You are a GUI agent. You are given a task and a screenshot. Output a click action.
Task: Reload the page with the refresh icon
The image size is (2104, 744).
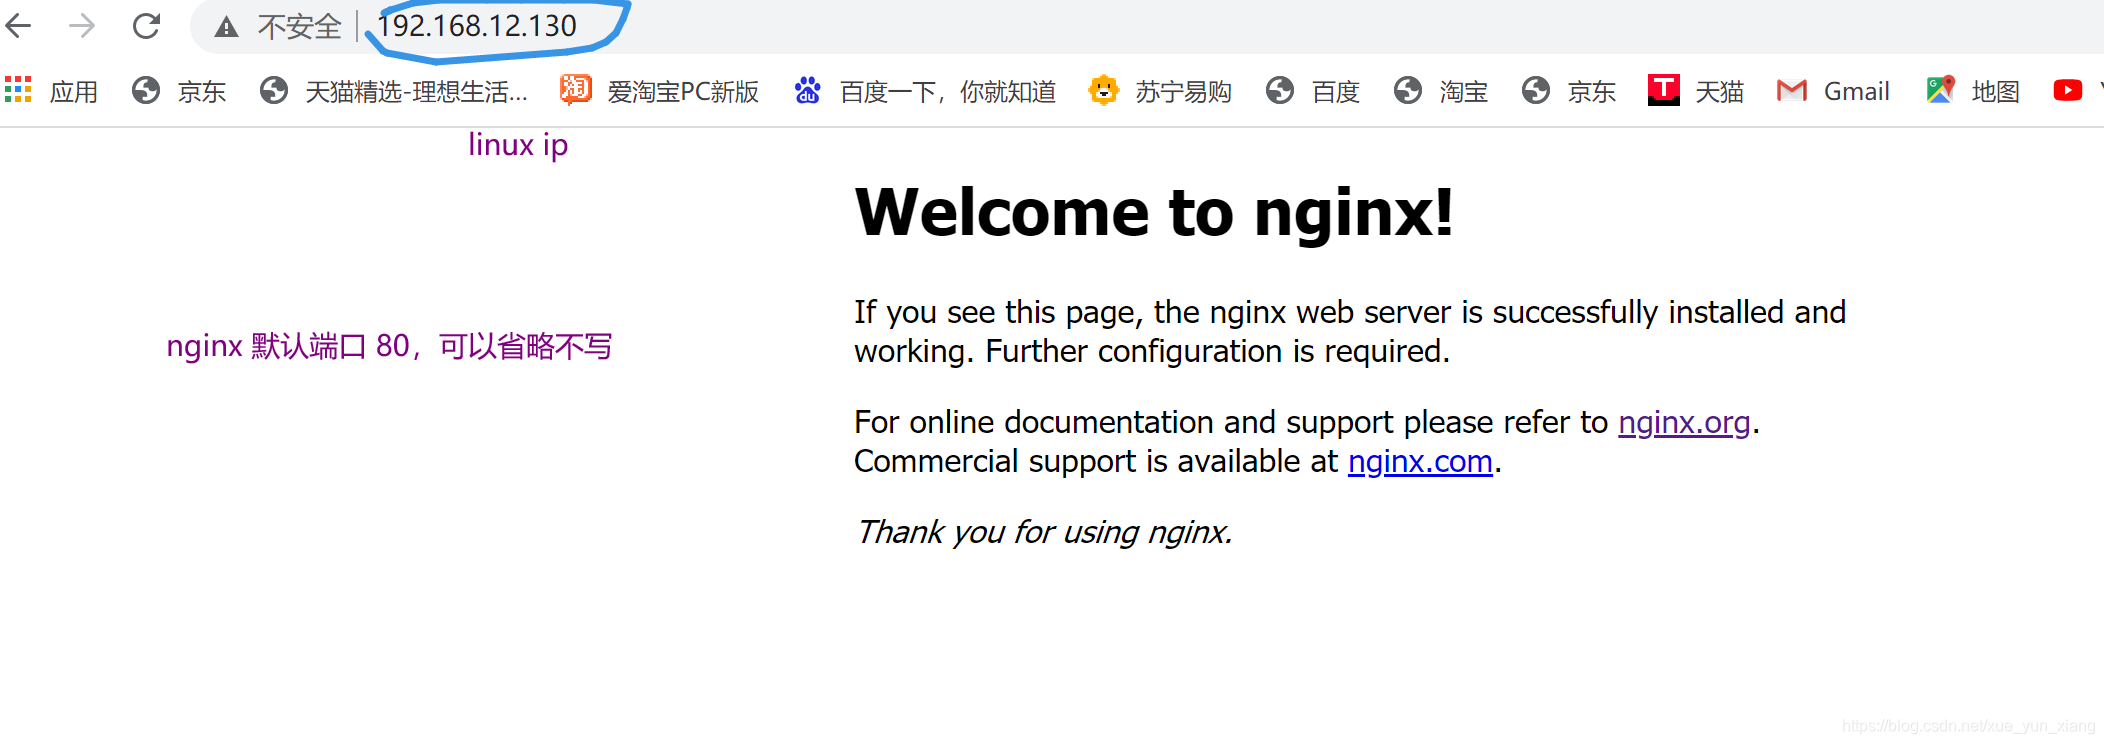tap(146, 26)
